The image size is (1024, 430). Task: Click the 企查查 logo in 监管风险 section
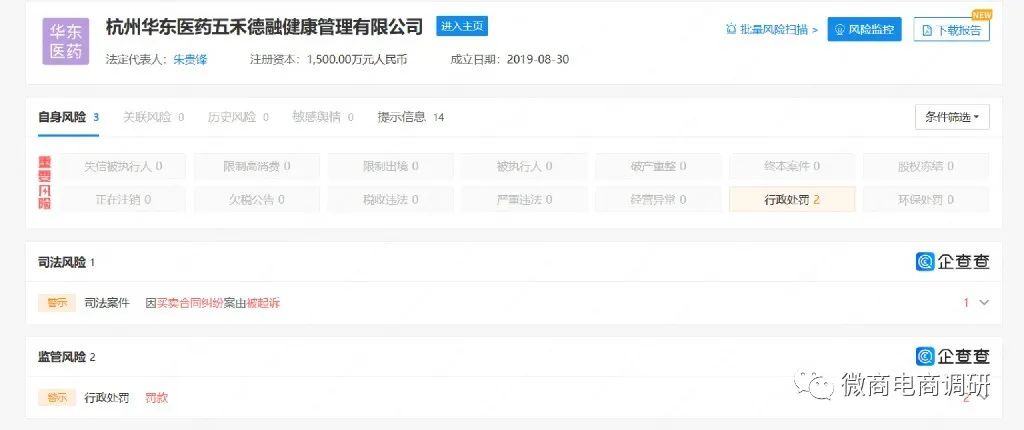click(x=953, y=356)
